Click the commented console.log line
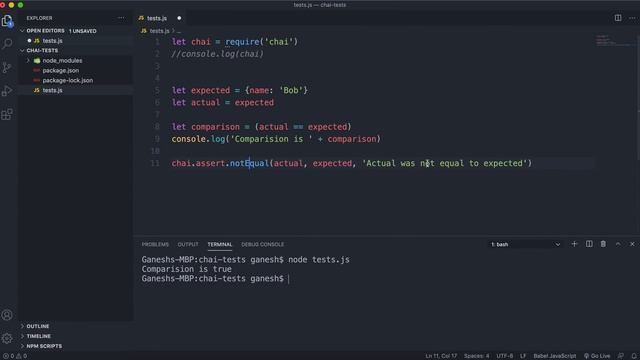 tap(218, 54)
